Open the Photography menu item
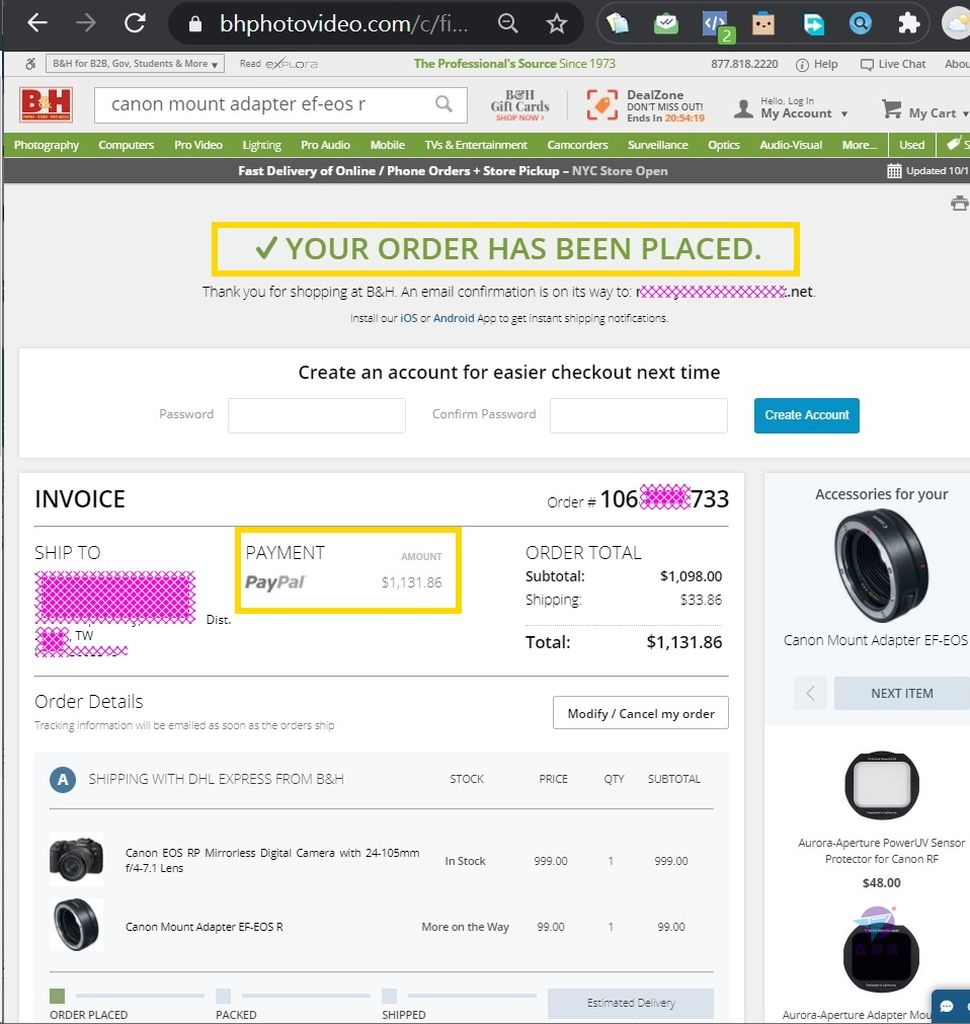The image size is (970, 1024). pyautogui.click(x=46, y=145)
